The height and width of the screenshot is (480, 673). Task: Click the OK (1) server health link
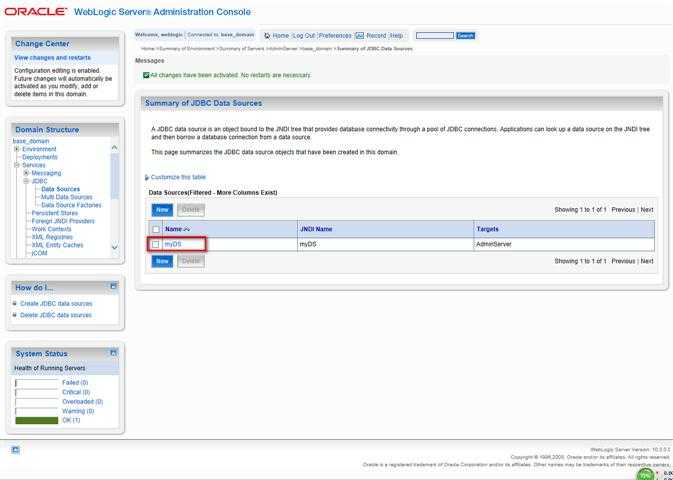[71, 420]
